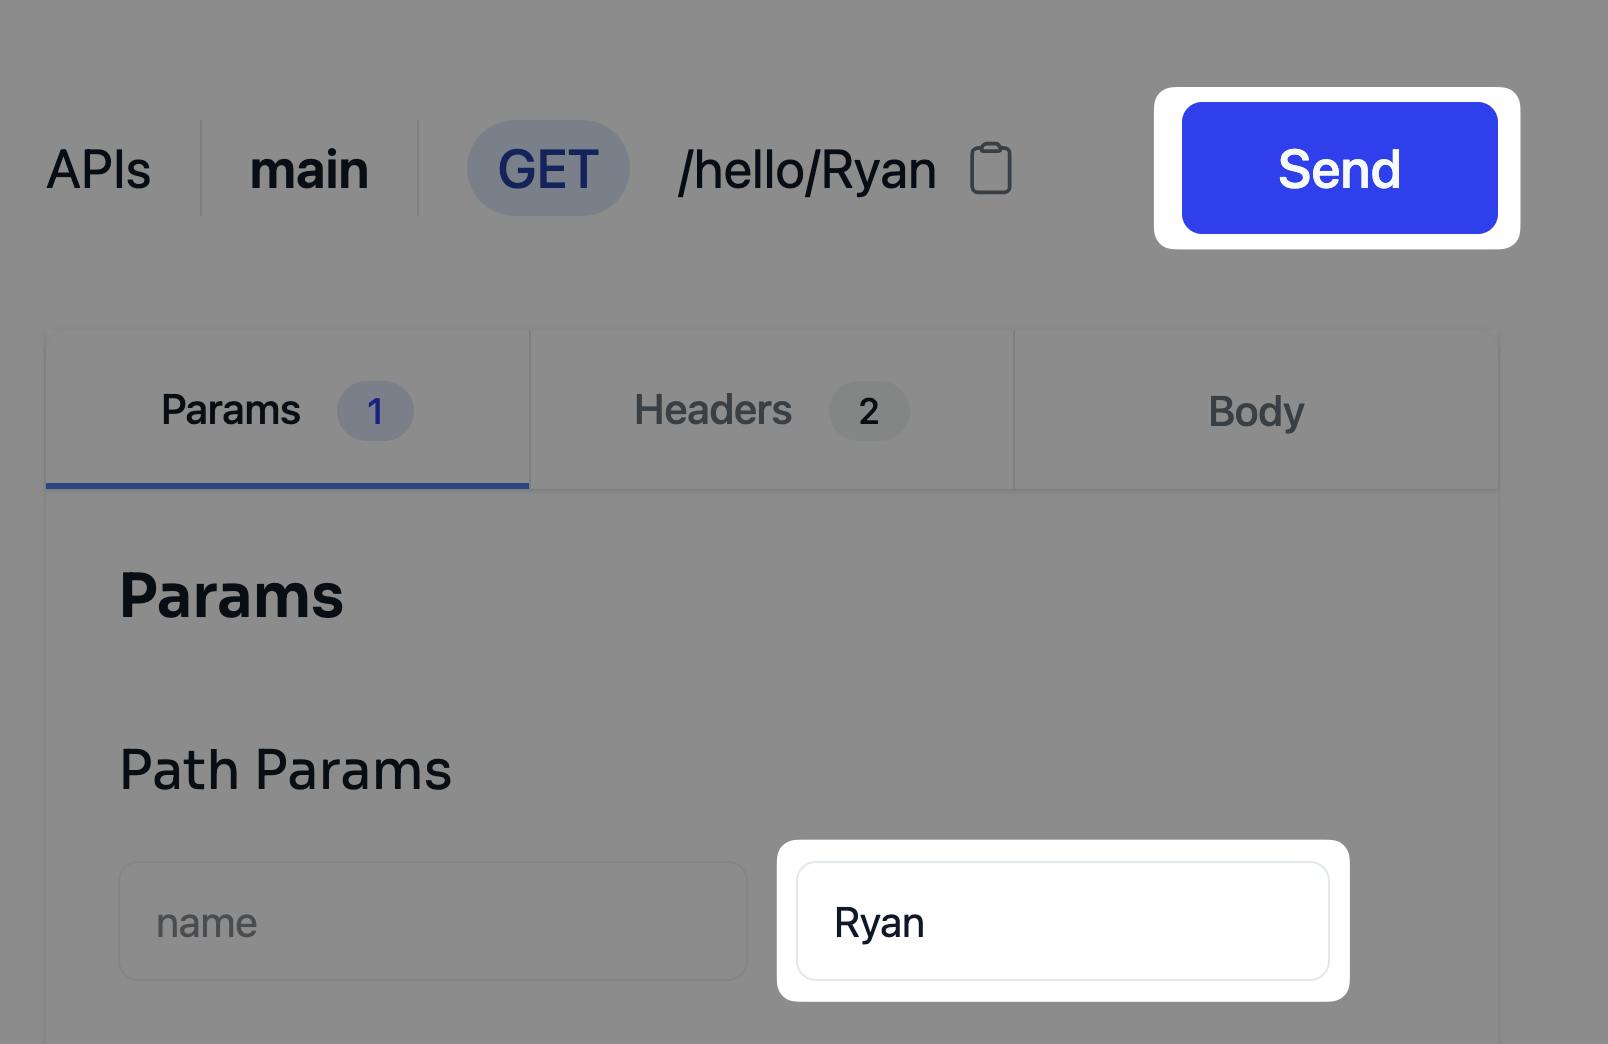Image resolution: width=1608 pixels, height=1044 pixels.
Task: Focus the input containing Ryan
Action: click(x=1062, y=921)
